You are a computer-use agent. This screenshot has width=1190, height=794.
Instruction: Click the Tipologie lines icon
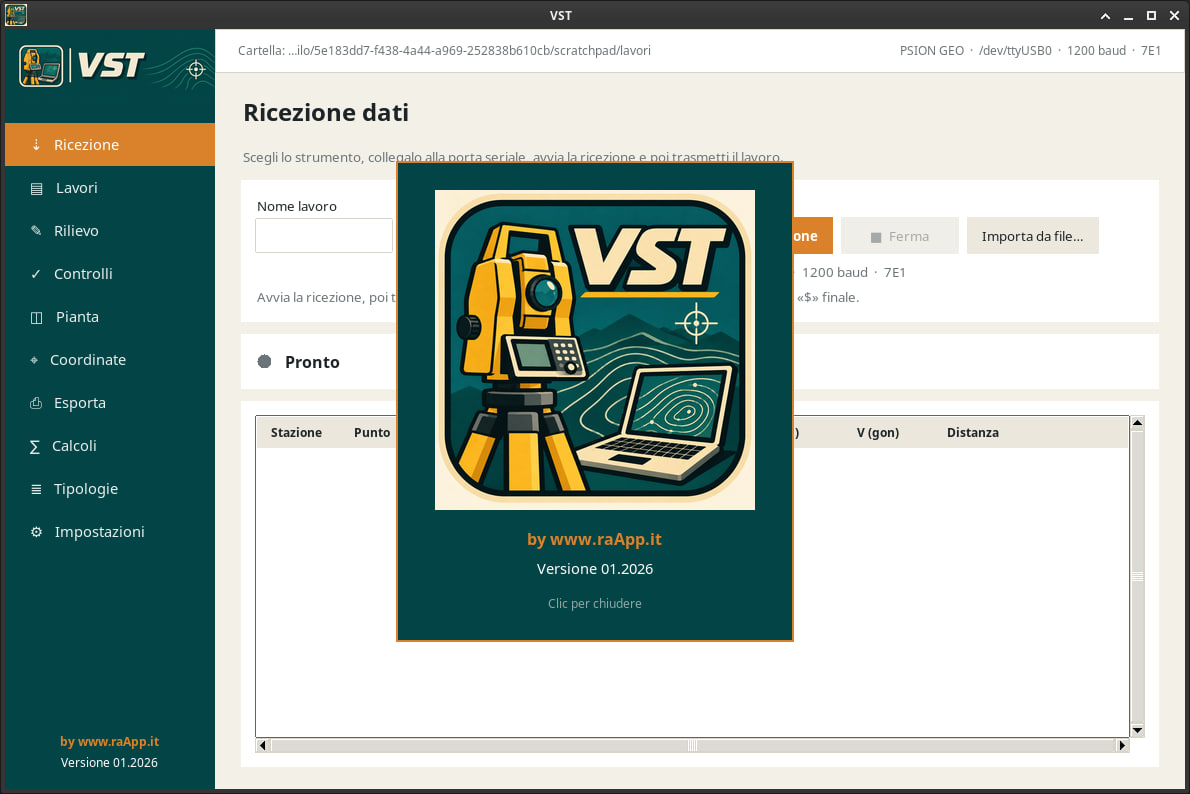[x=36, y=490]
